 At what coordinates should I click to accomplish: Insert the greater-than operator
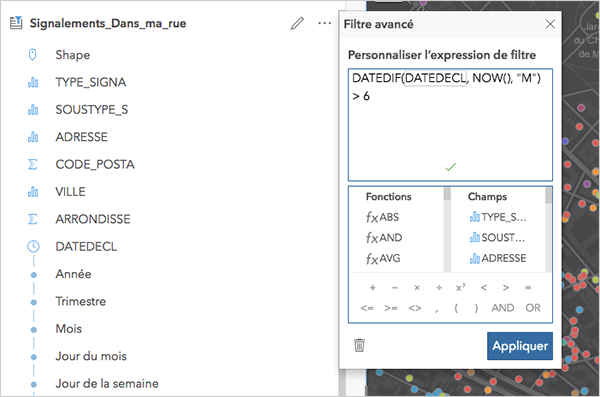[x=506, y=288]
